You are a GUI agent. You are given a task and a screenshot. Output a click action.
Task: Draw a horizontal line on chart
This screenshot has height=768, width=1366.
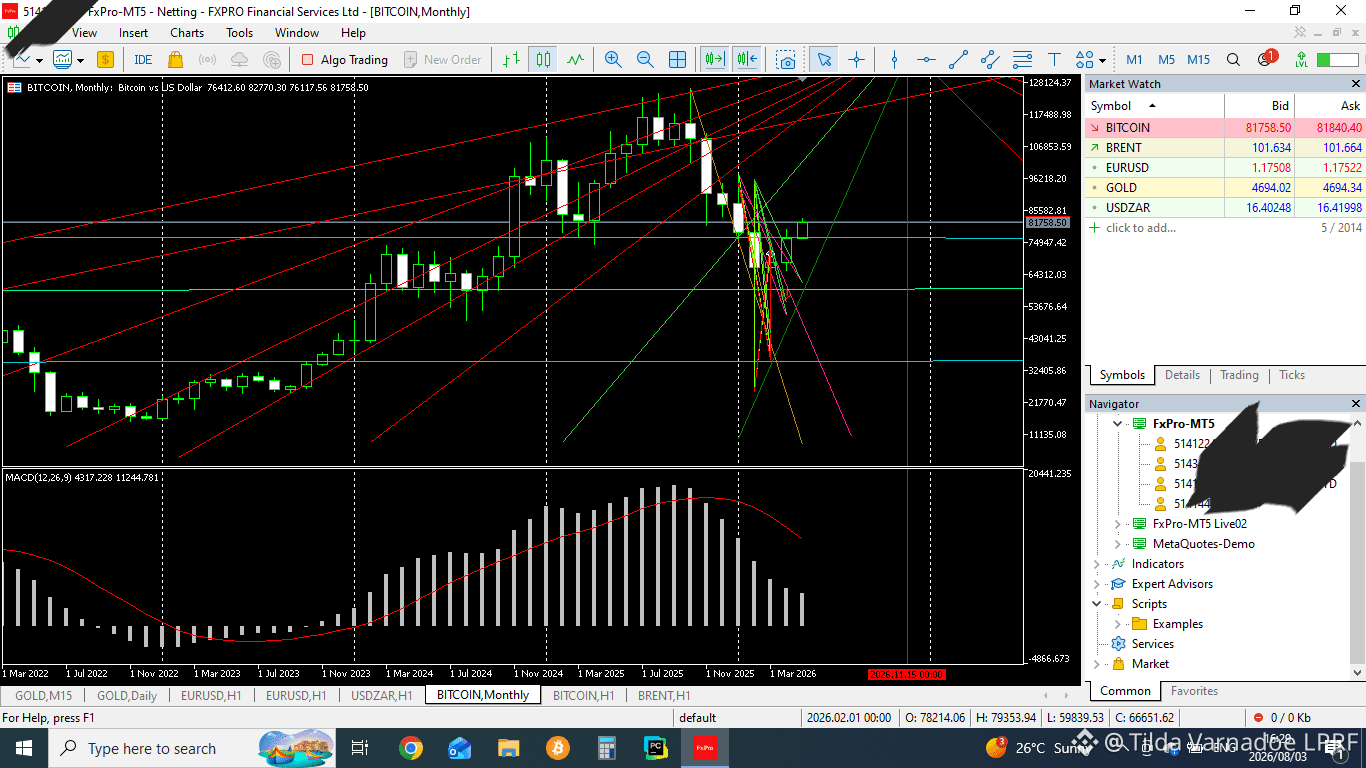coord(926,60)
